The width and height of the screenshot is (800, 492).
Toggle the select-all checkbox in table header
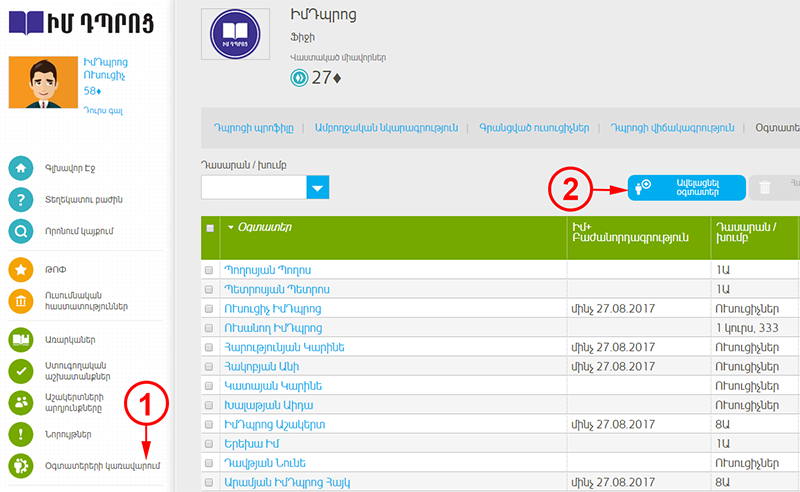click(x=210, y=228)
